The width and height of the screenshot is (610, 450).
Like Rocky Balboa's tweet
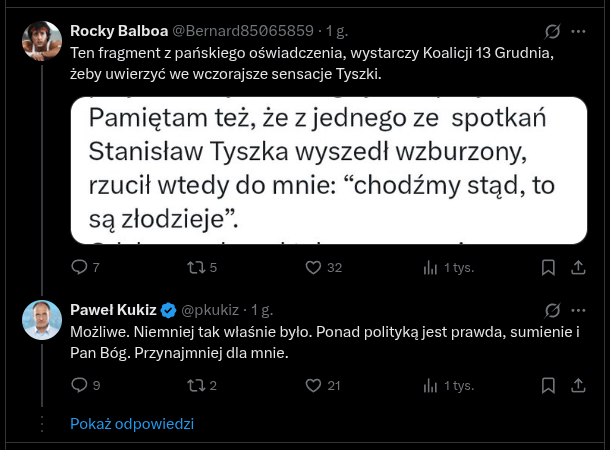click(x=312, y=267)
